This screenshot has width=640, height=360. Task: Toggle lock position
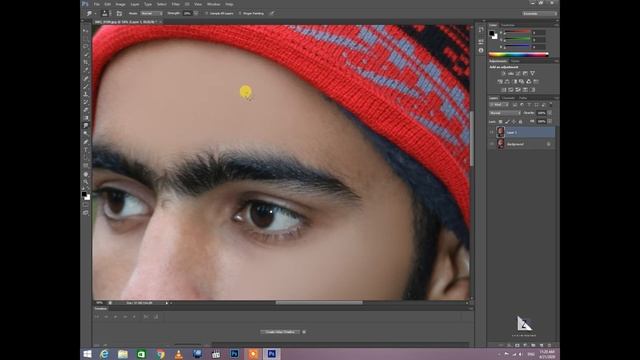(x=514, y=122)
